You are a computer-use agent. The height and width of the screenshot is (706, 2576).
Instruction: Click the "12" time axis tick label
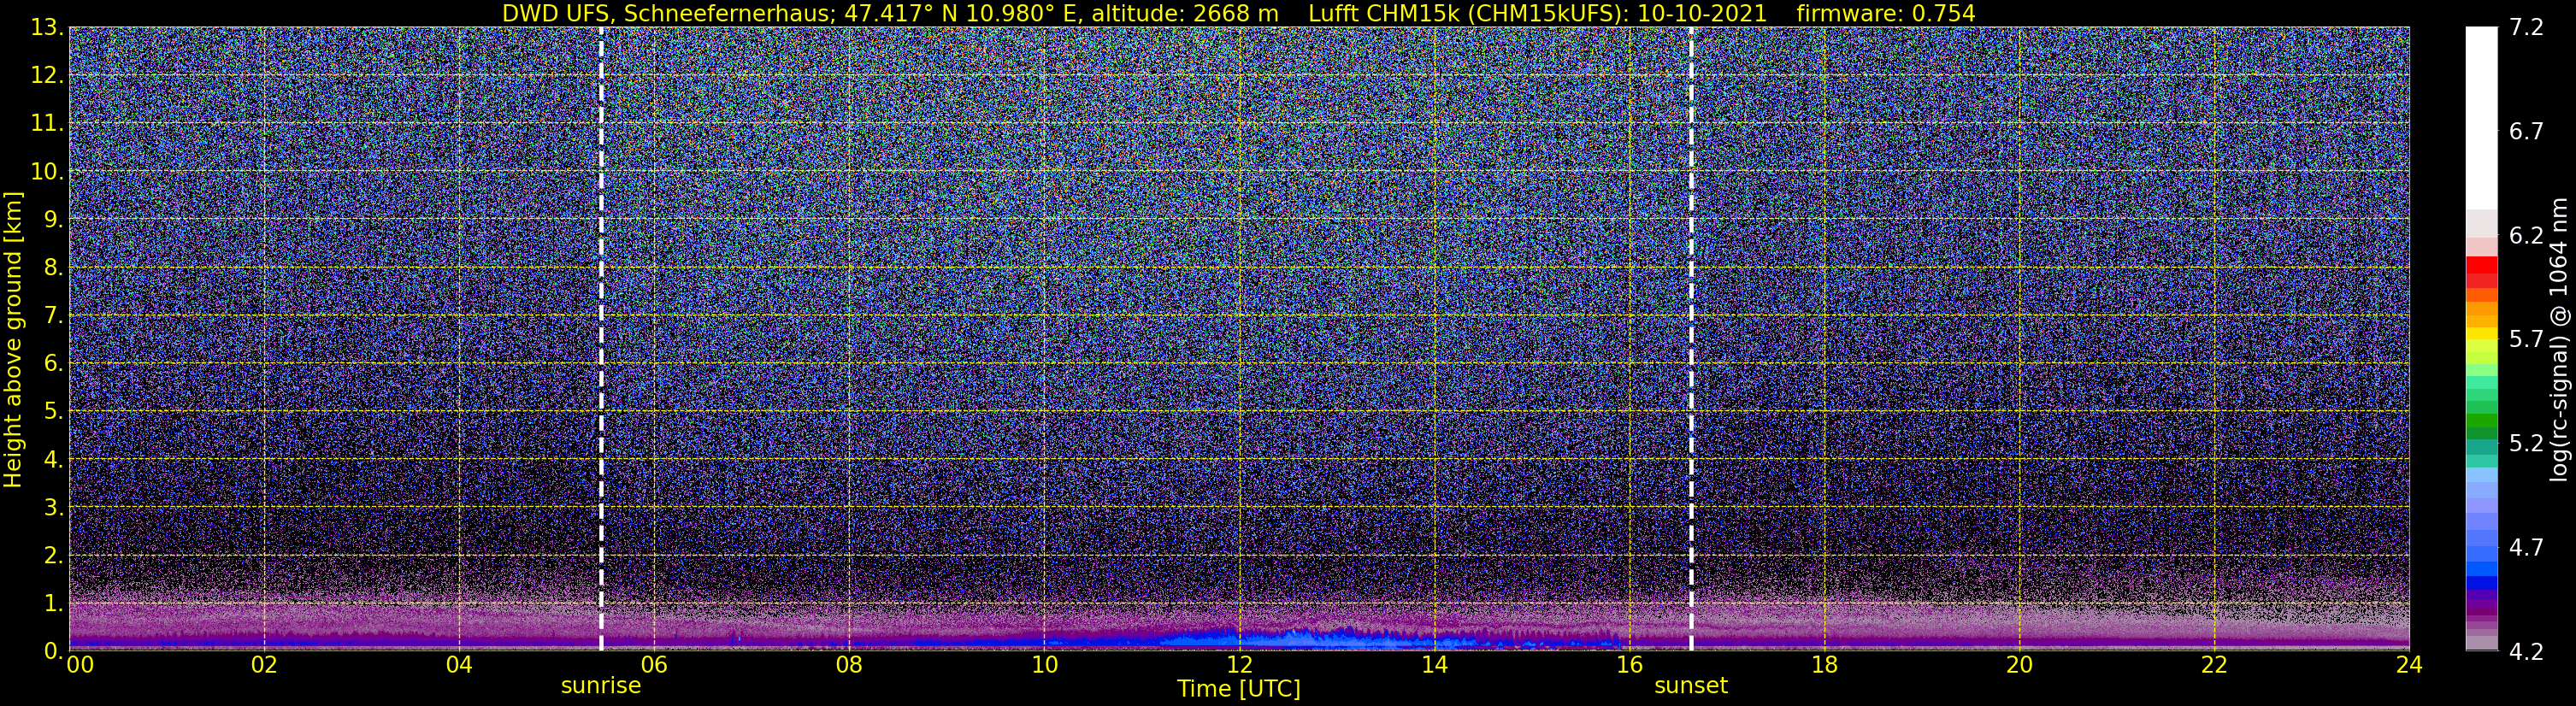click(1239, 665)
